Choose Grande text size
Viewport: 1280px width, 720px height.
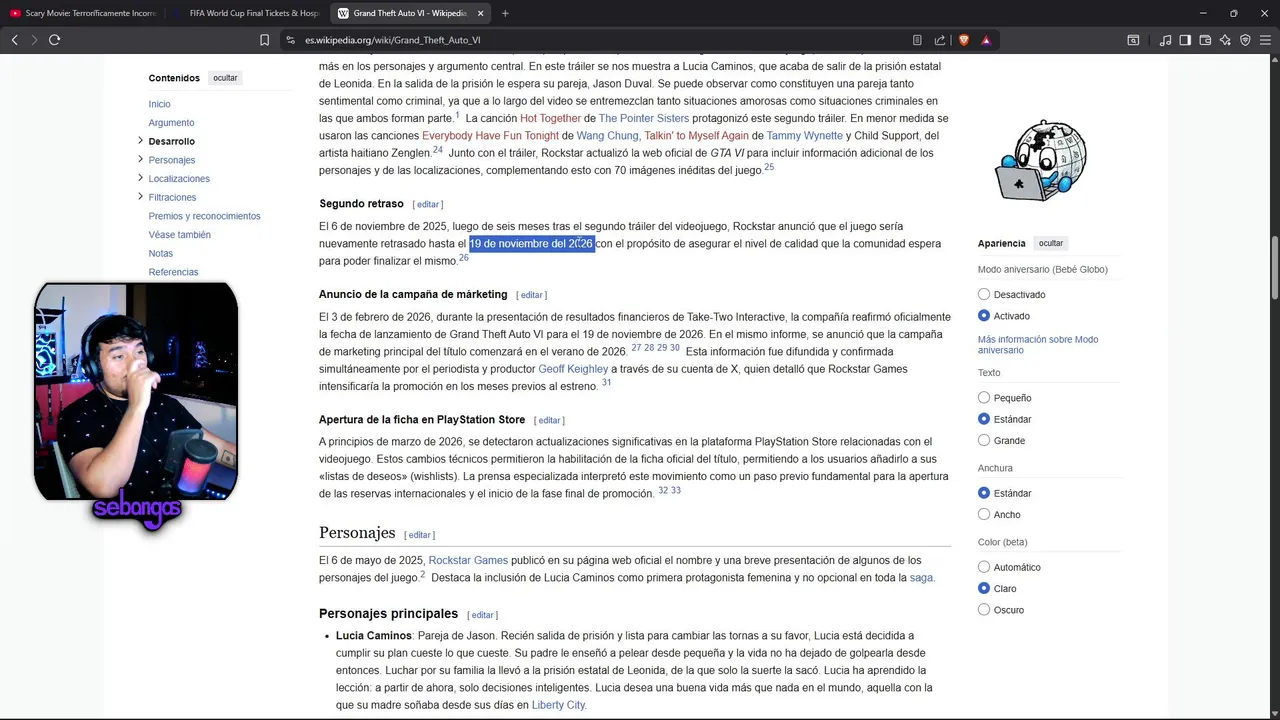point(984,440)
